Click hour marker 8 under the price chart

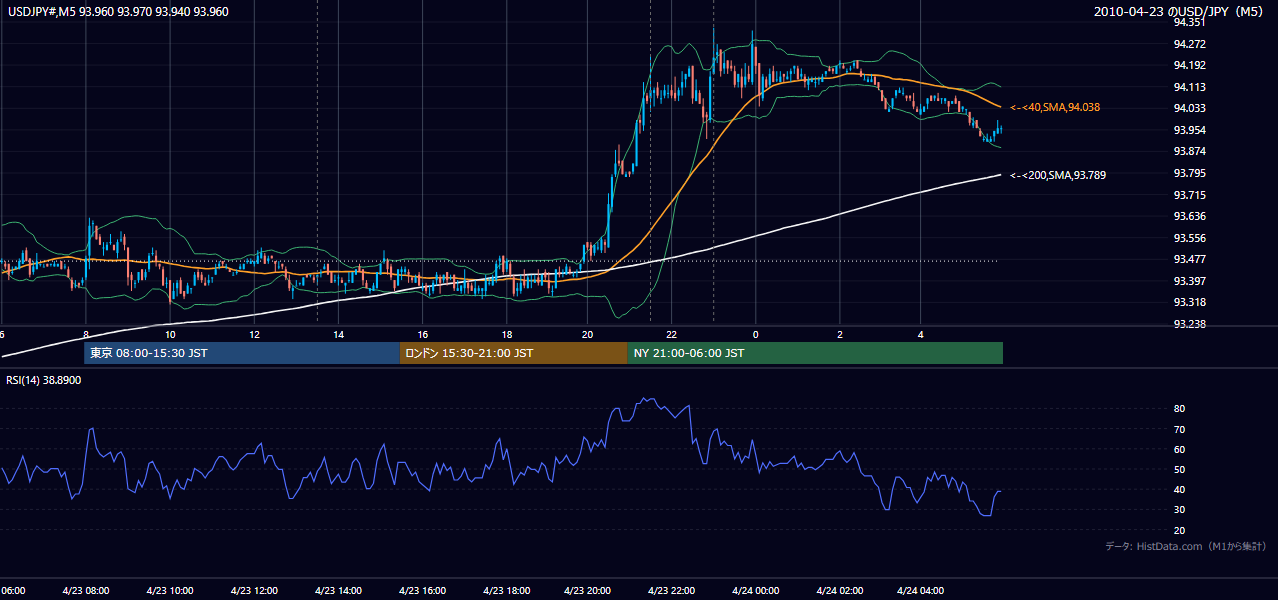click(x=86, y=334)
